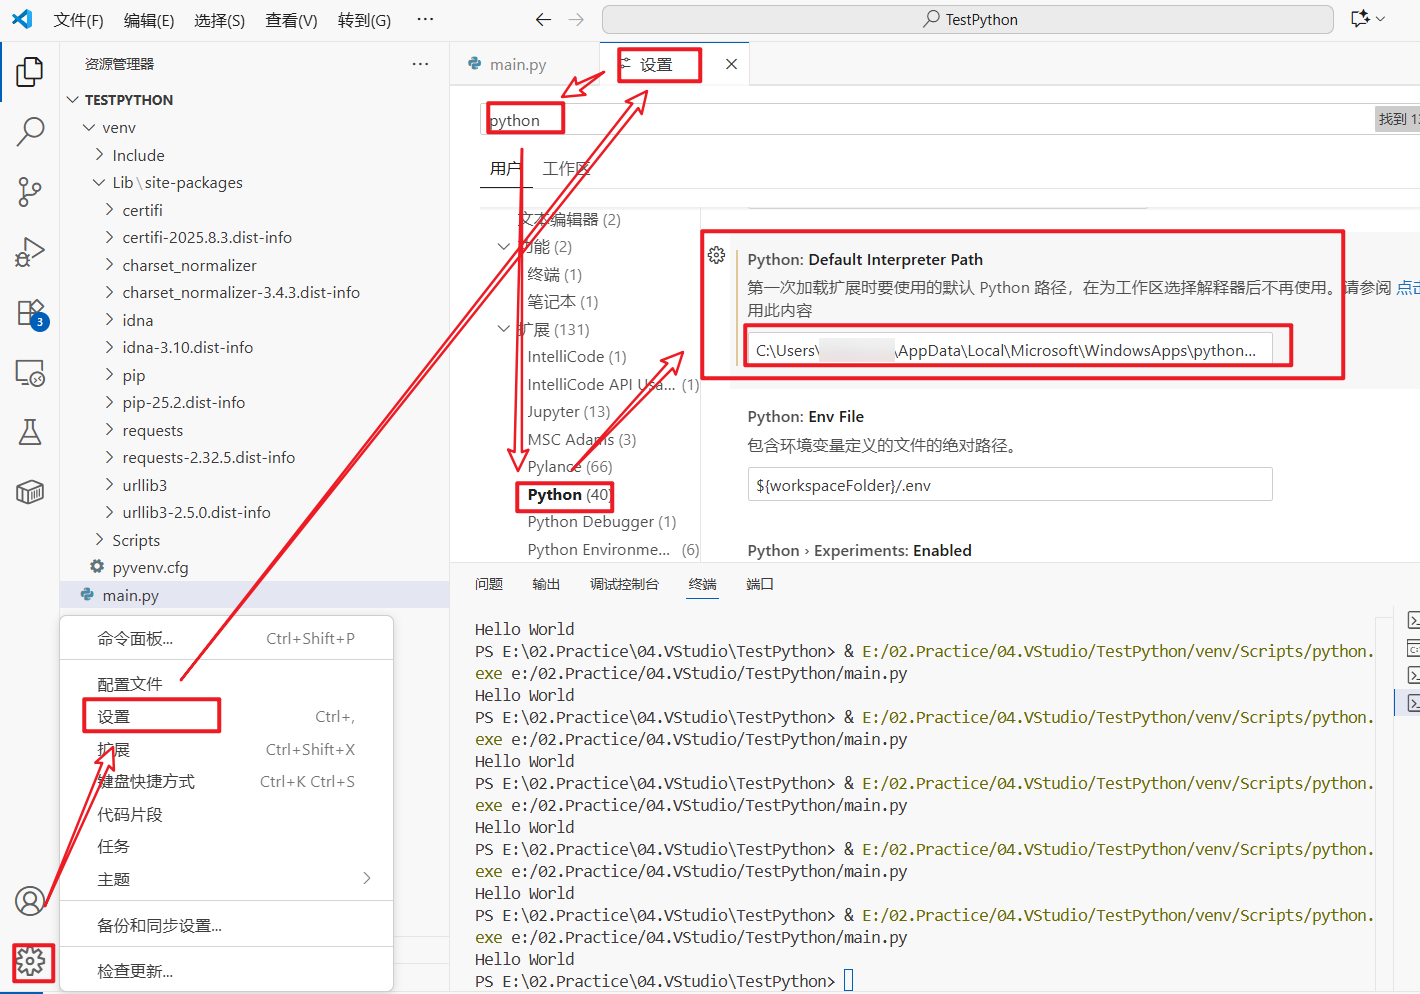This screenshot has width=1420, height=994.
Task: Open the 文件(F) menu
Action: (x=78, y=20)
